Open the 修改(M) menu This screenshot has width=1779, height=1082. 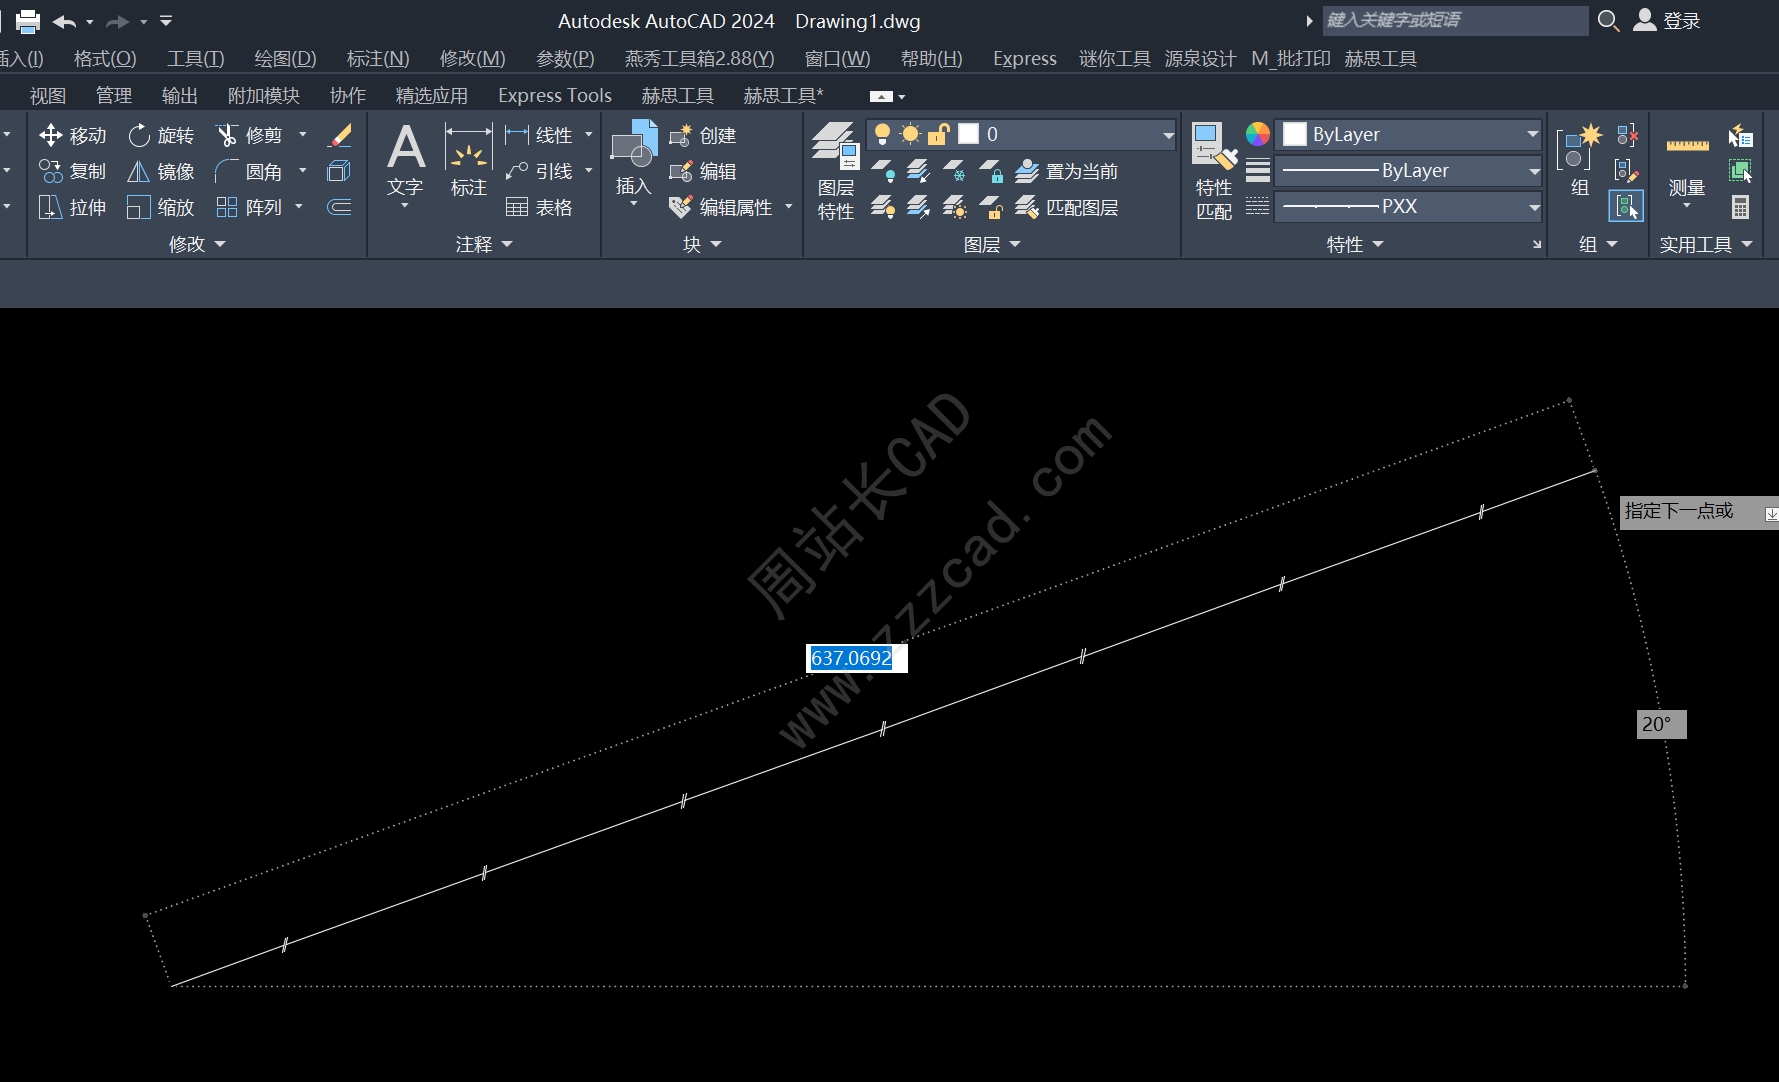point(473,58)
